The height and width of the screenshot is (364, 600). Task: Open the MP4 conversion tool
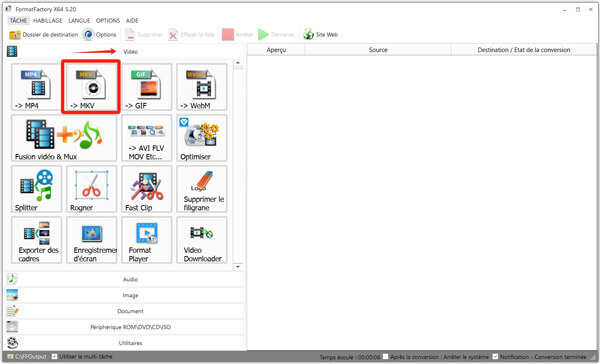tap(36, 87)
